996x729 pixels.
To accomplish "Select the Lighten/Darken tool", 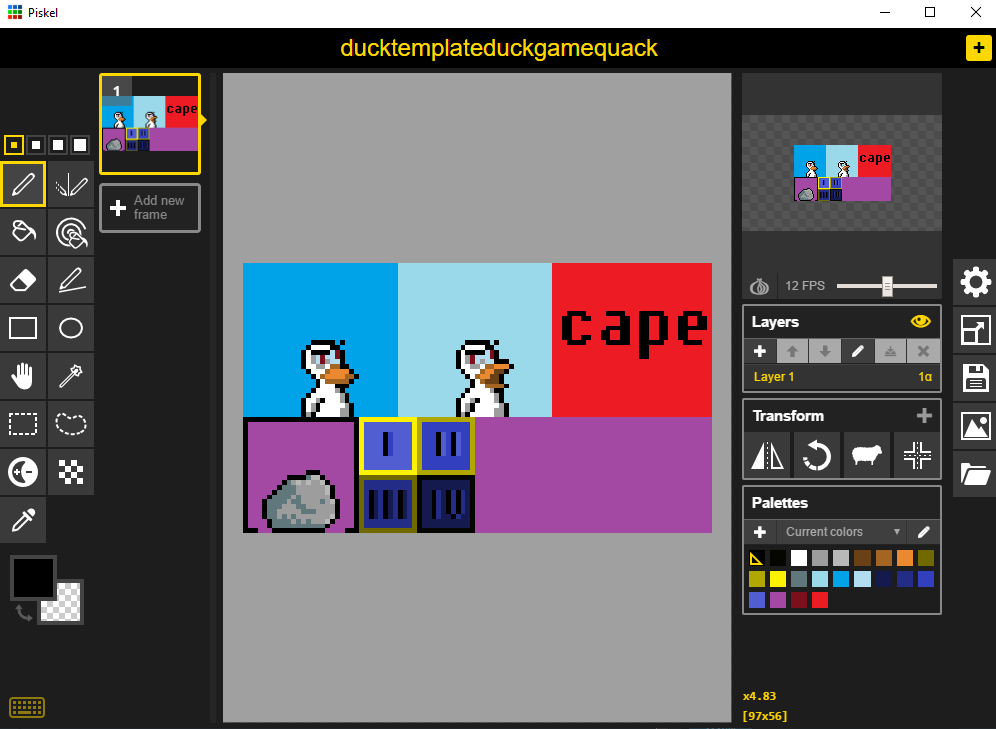I will (23, 472).
